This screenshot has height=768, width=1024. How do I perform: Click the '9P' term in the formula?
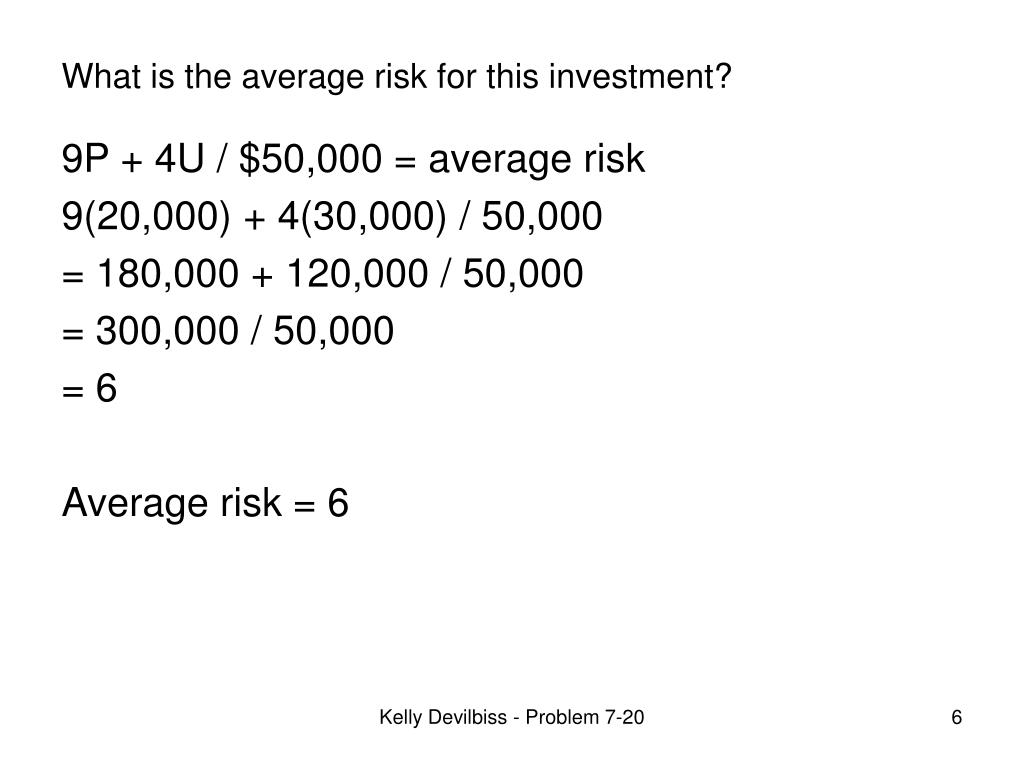(x=85, y=159)
